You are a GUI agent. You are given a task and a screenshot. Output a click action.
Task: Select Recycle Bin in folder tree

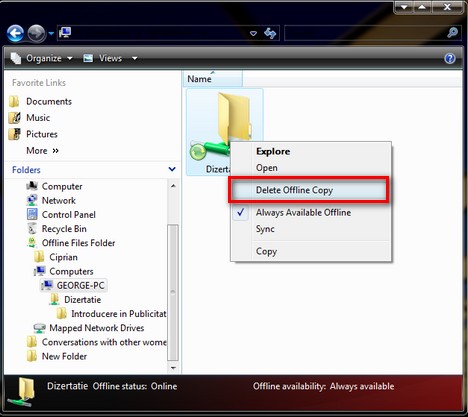pyautogui.click(x=64, y=229)
